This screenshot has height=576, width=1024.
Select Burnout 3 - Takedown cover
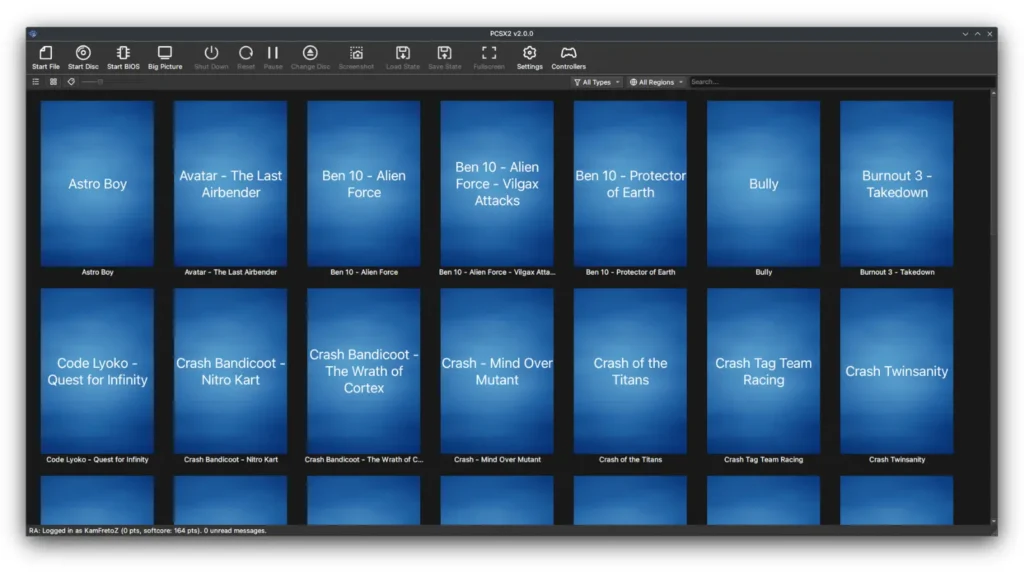click(897, 184)
